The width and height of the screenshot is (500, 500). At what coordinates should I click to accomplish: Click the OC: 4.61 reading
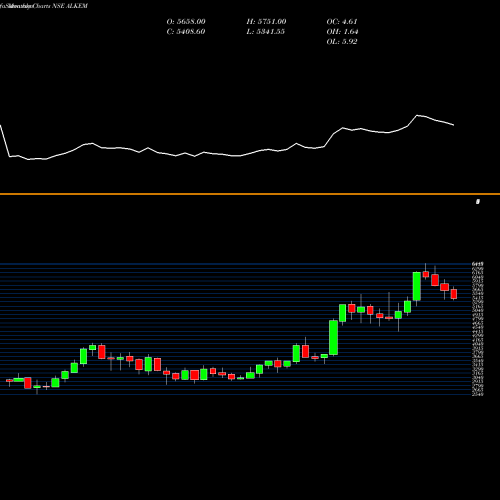coord(342,22)
